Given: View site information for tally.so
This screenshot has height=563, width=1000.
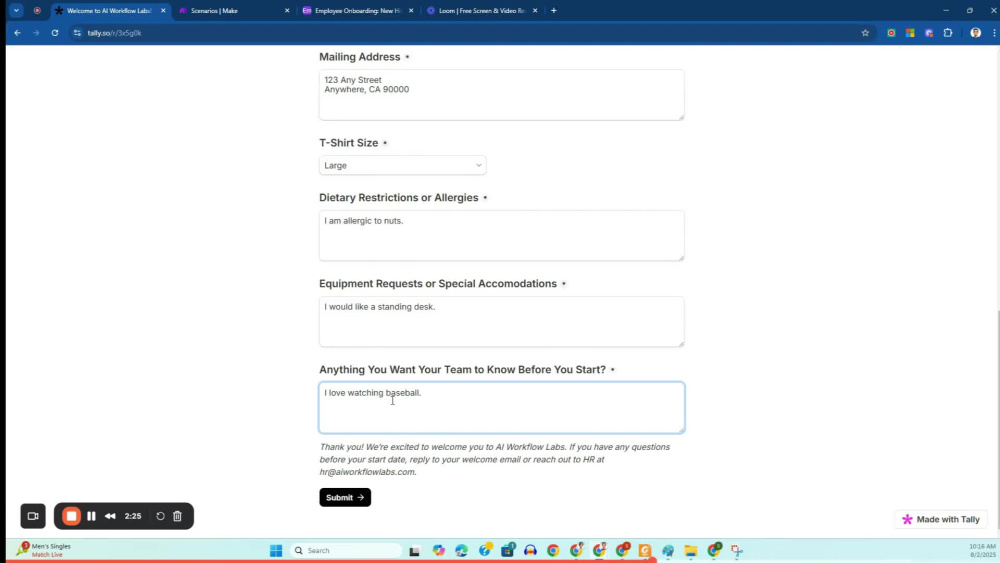Looking at the screenshot, I should (77, 33).
